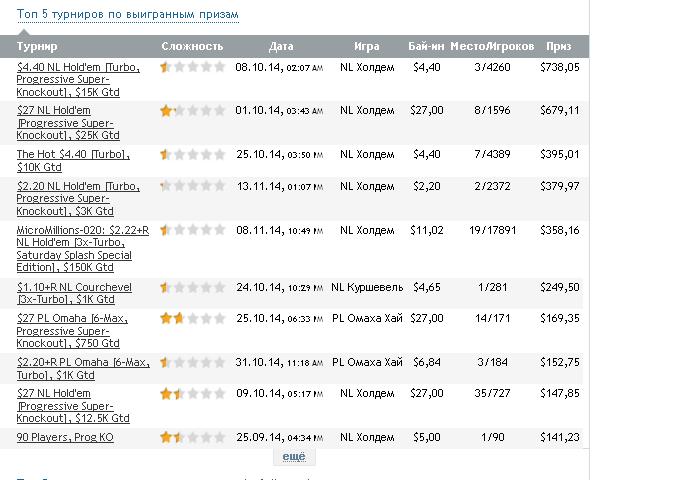Image resolution: width=683 pixels, height=480 pixels.
Task: Click star rating of $12.5K Gtd tournament
Action: pyautogui.click(x=192, y=394)
